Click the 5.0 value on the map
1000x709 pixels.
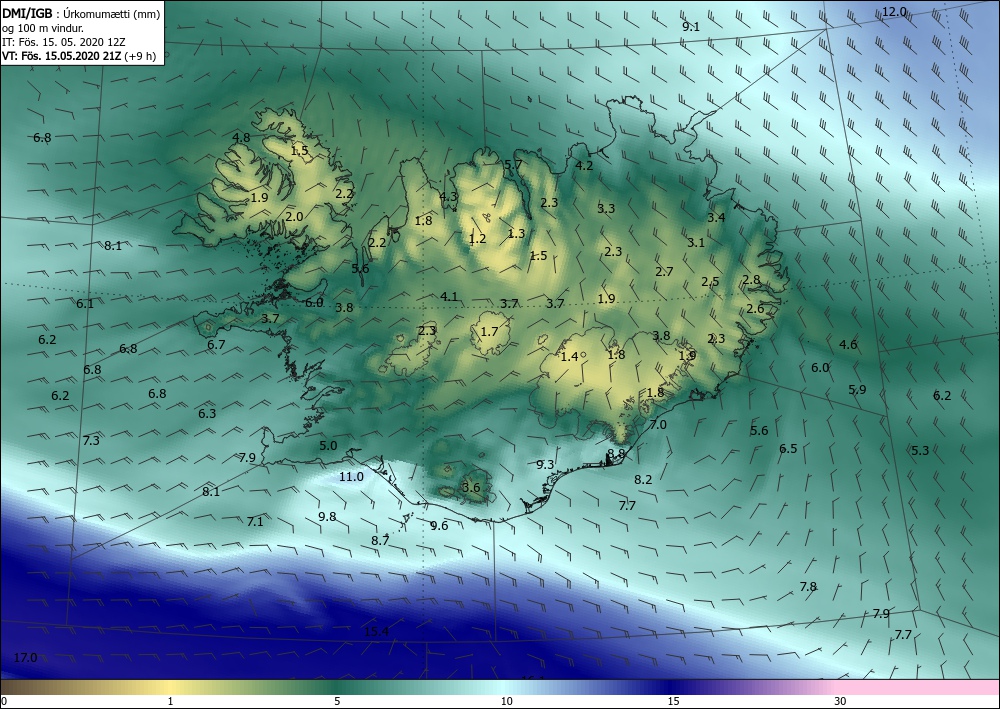[x=328, y=446]
